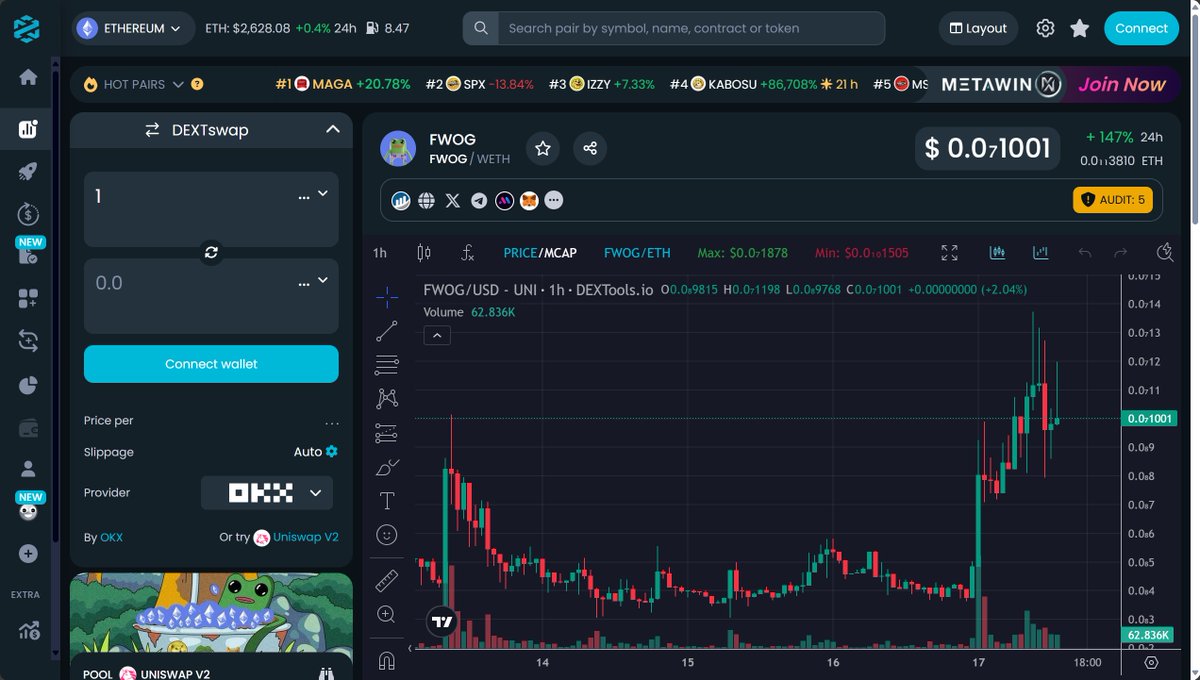Open the ETHEREUM chain dropdown
Screen dimensions: 1200x680
pos(134,28)
